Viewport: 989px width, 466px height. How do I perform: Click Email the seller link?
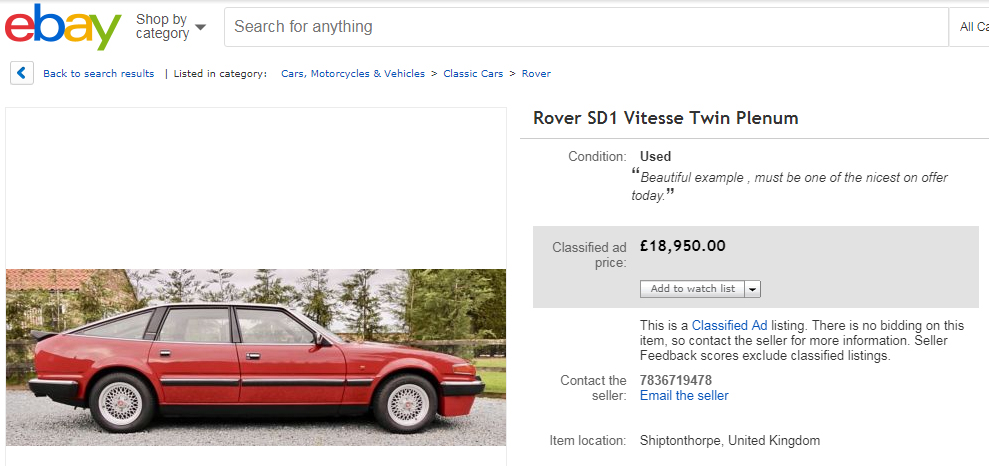[684, 395]
